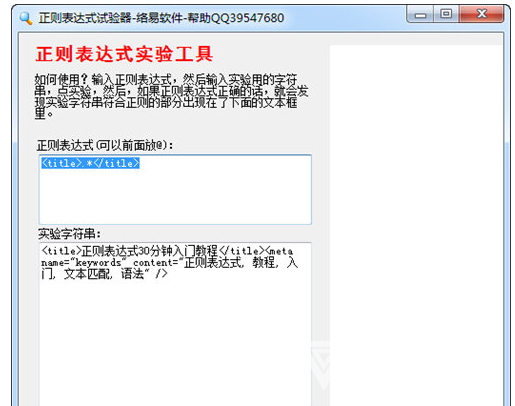Click the window title text 正则表达式试验器
The image size is (515, 406).
pos(85,18)
